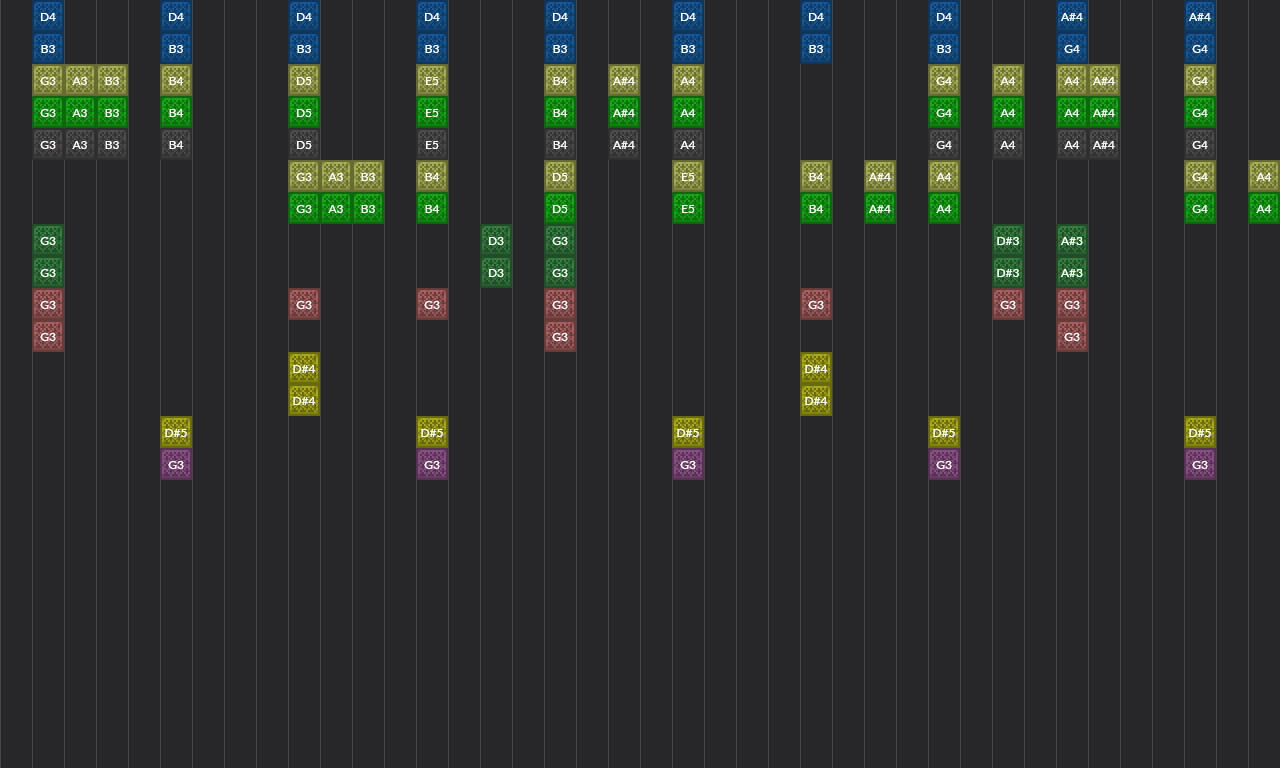Viewport: 1280px width, 768px height.
Task: Select the leftmost blue D4 note
Action: (48, 17)
